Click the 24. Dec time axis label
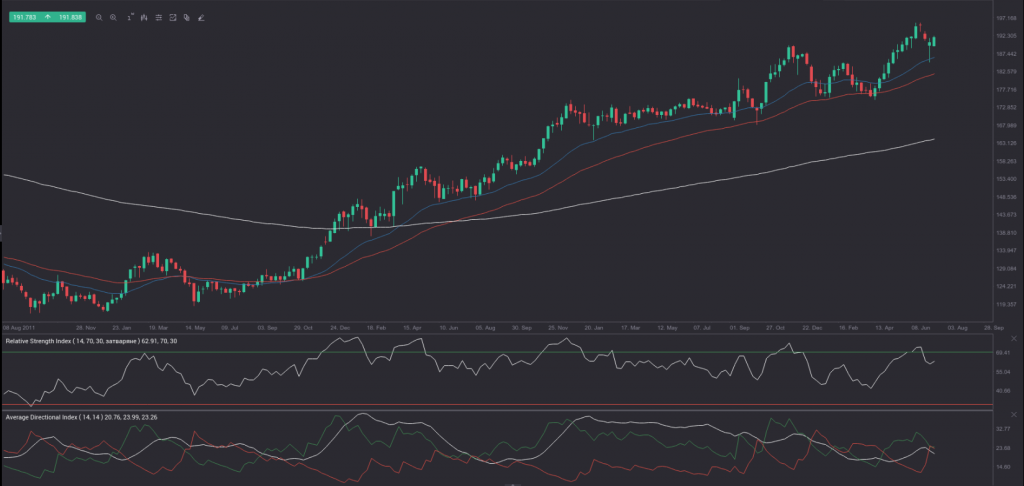The width and height of the screenshot is (1024, 486). 340,327
